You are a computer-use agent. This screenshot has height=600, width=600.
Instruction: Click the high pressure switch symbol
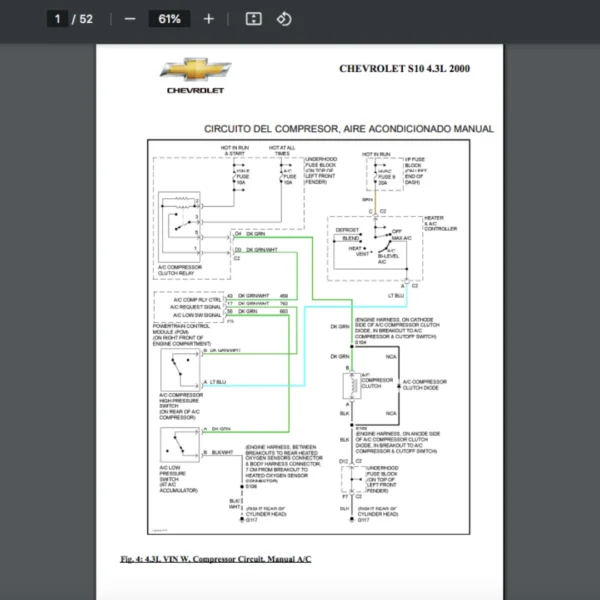pos(181,371)
